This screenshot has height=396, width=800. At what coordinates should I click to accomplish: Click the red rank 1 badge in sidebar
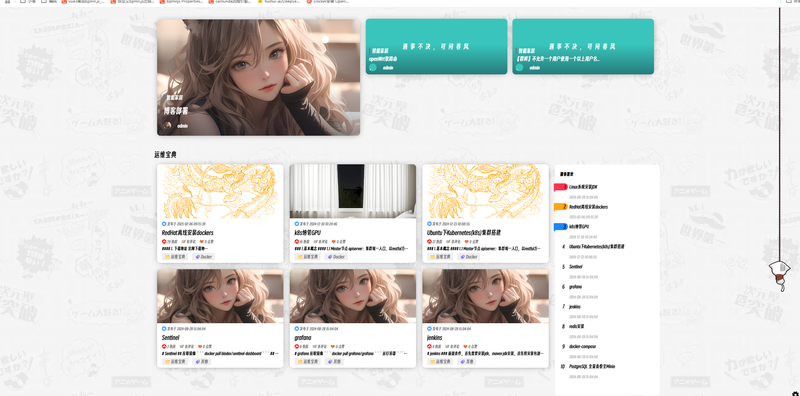[560, 187]
